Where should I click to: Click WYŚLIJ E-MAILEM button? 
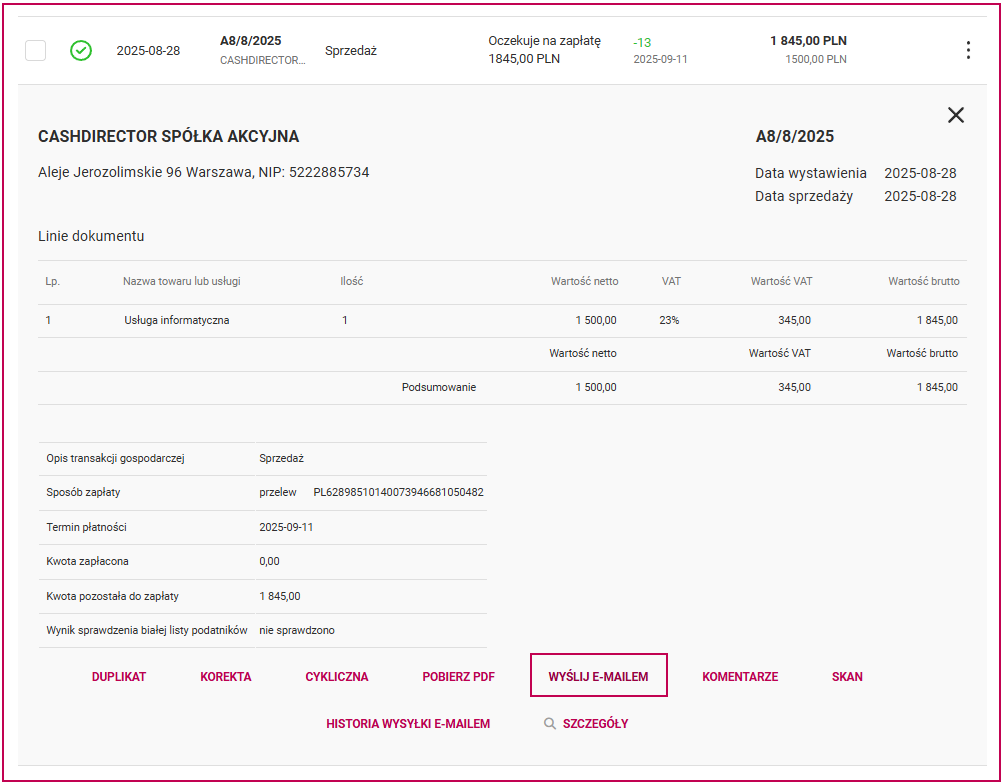click(x=599, y=675)
